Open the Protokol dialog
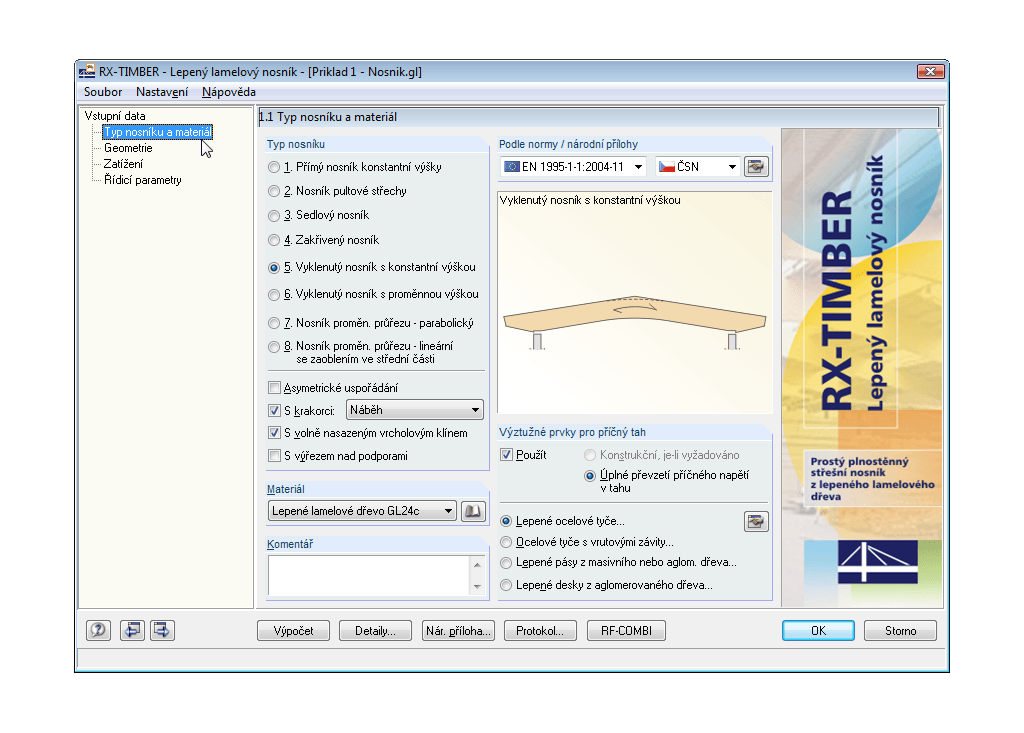 tap(540, 630)
